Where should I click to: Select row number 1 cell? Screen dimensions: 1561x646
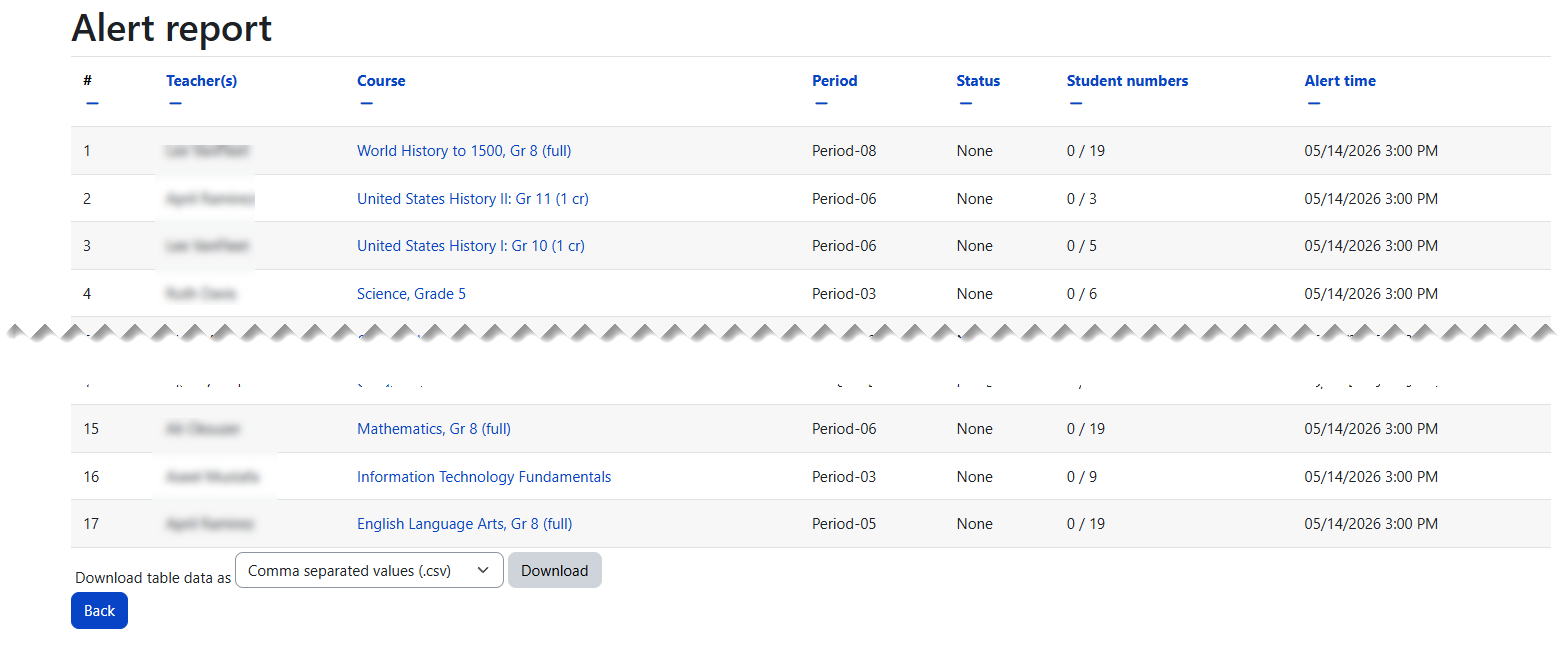[x=87, y=151]
